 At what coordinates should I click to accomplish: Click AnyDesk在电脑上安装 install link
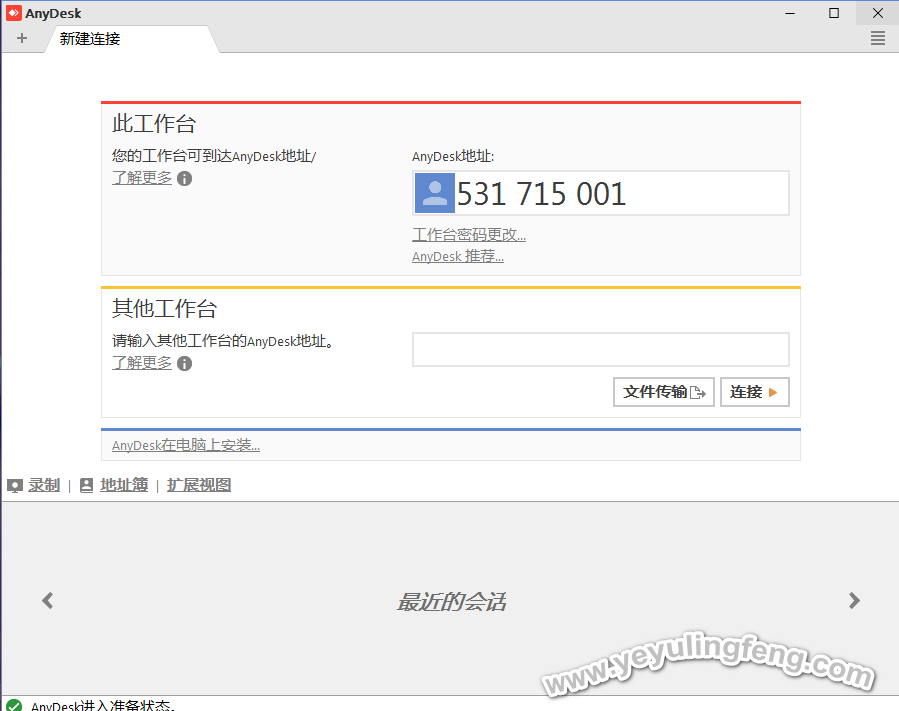coord(186,445)
